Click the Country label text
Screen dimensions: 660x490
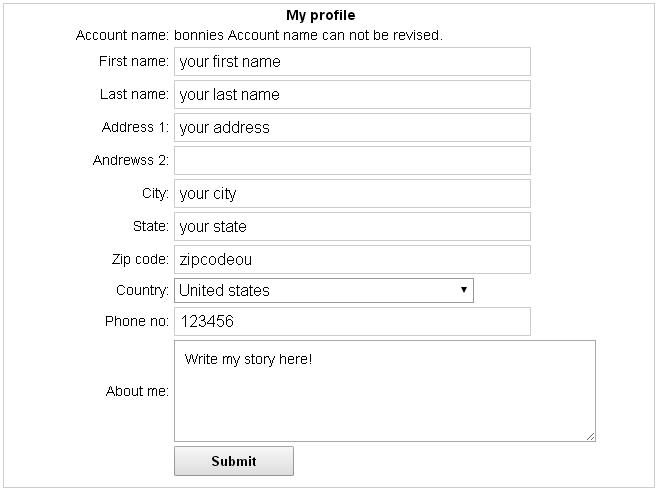(x=142, y=290)
